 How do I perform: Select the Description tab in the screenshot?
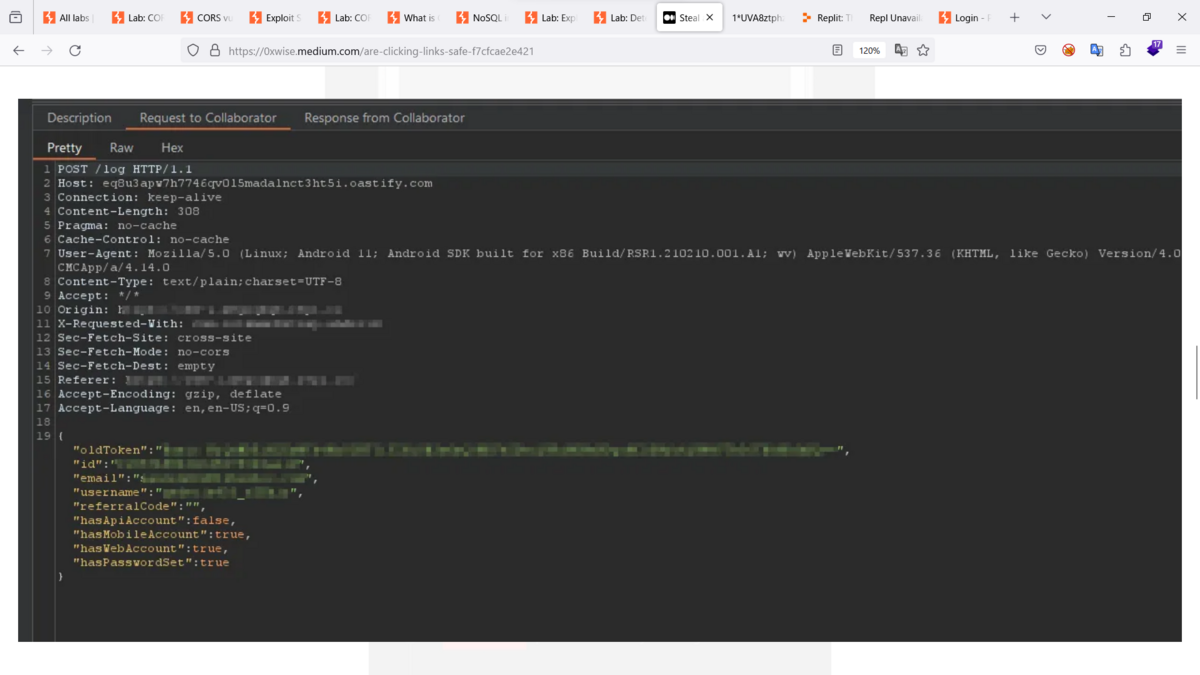[79, 118]
